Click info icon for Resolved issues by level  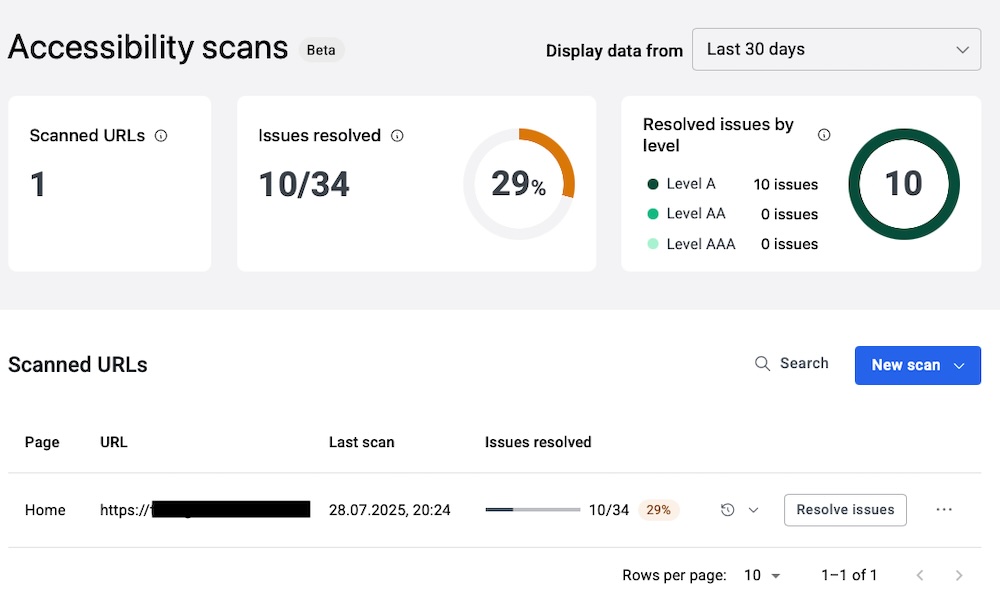pos(824,135)
